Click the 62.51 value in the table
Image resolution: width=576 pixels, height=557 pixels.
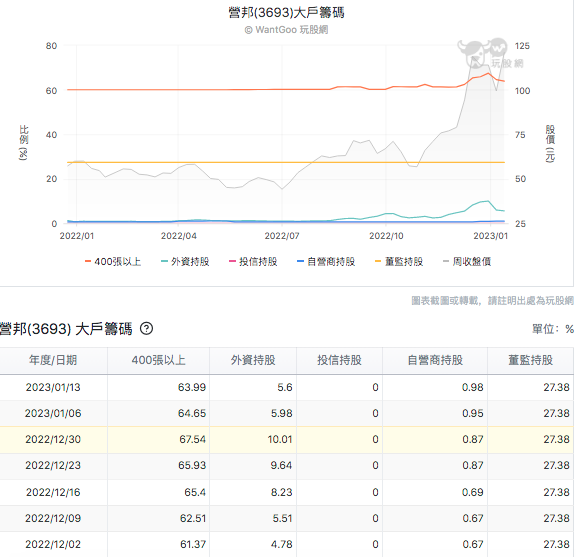tap(193, 518)
